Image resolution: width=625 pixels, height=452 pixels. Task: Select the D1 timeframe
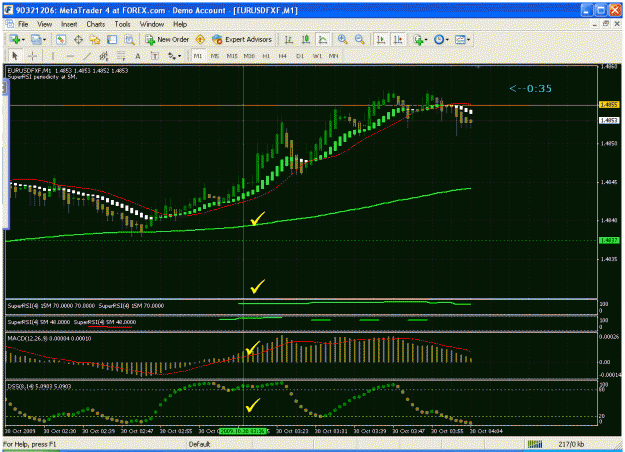tap(300, 56)
